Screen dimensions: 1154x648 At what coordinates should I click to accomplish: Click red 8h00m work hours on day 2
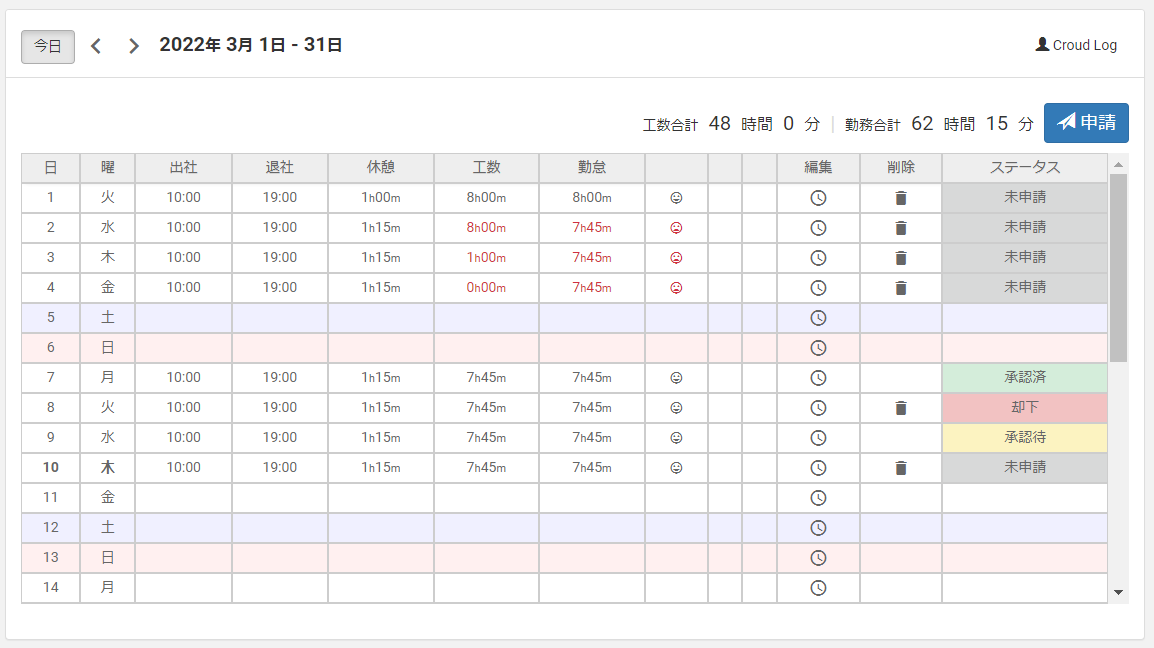click(486, 228)
